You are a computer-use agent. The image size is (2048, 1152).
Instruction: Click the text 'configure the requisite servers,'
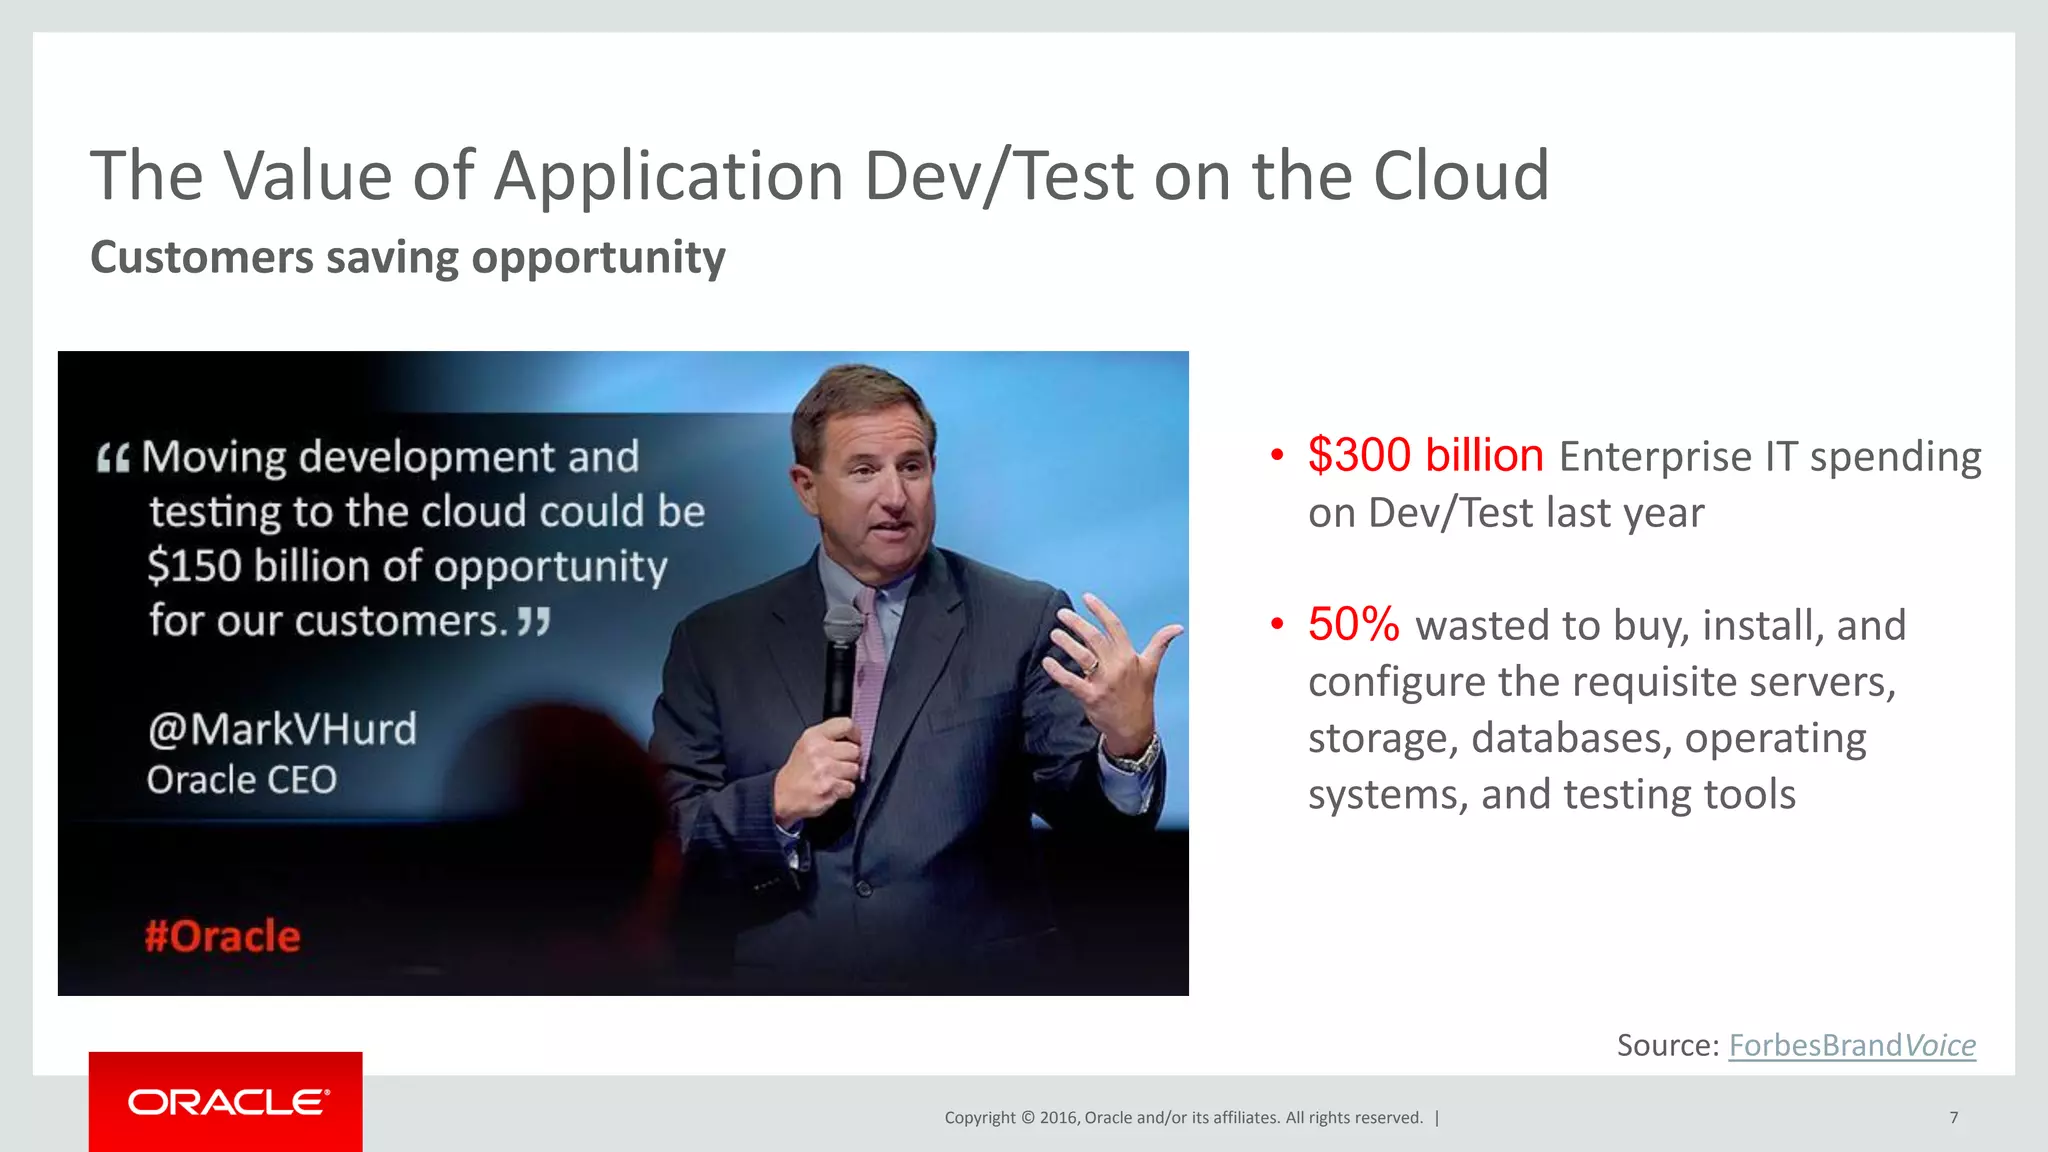(x=1602, y=682)
